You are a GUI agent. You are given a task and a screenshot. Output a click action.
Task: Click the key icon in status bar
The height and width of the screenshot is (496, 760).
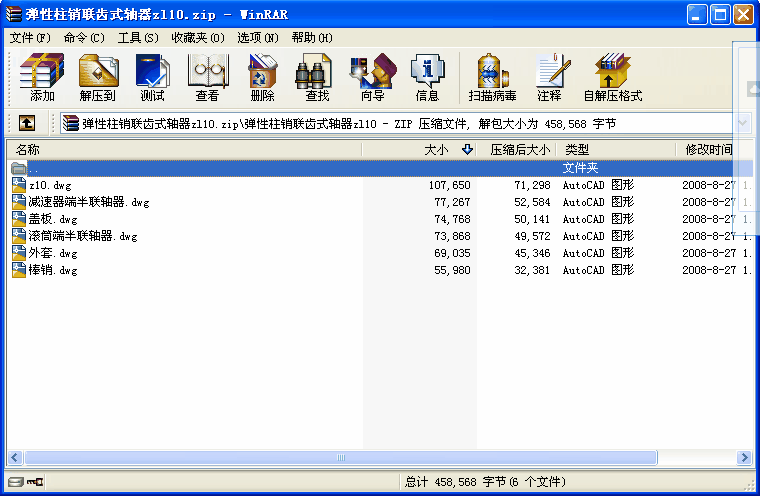pos(35,482)
